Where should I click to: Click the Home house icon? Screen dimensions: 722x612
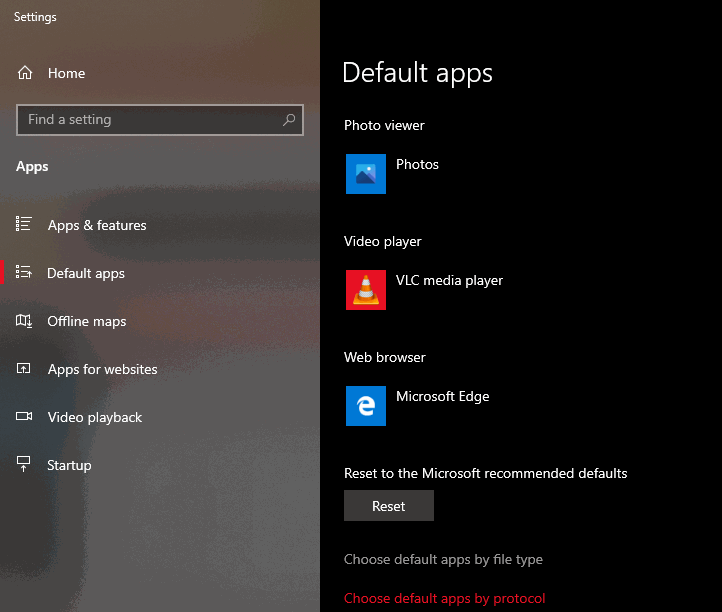(25, 73)
